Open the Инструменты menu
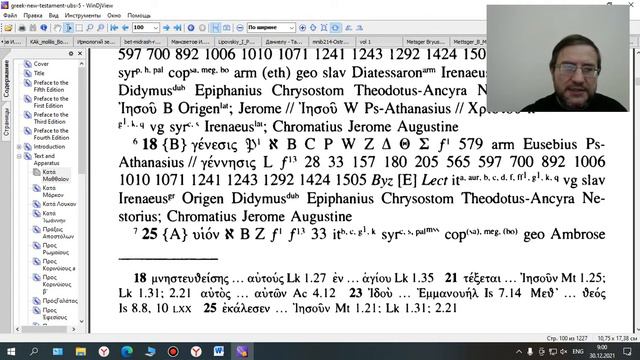 [83, 16]
